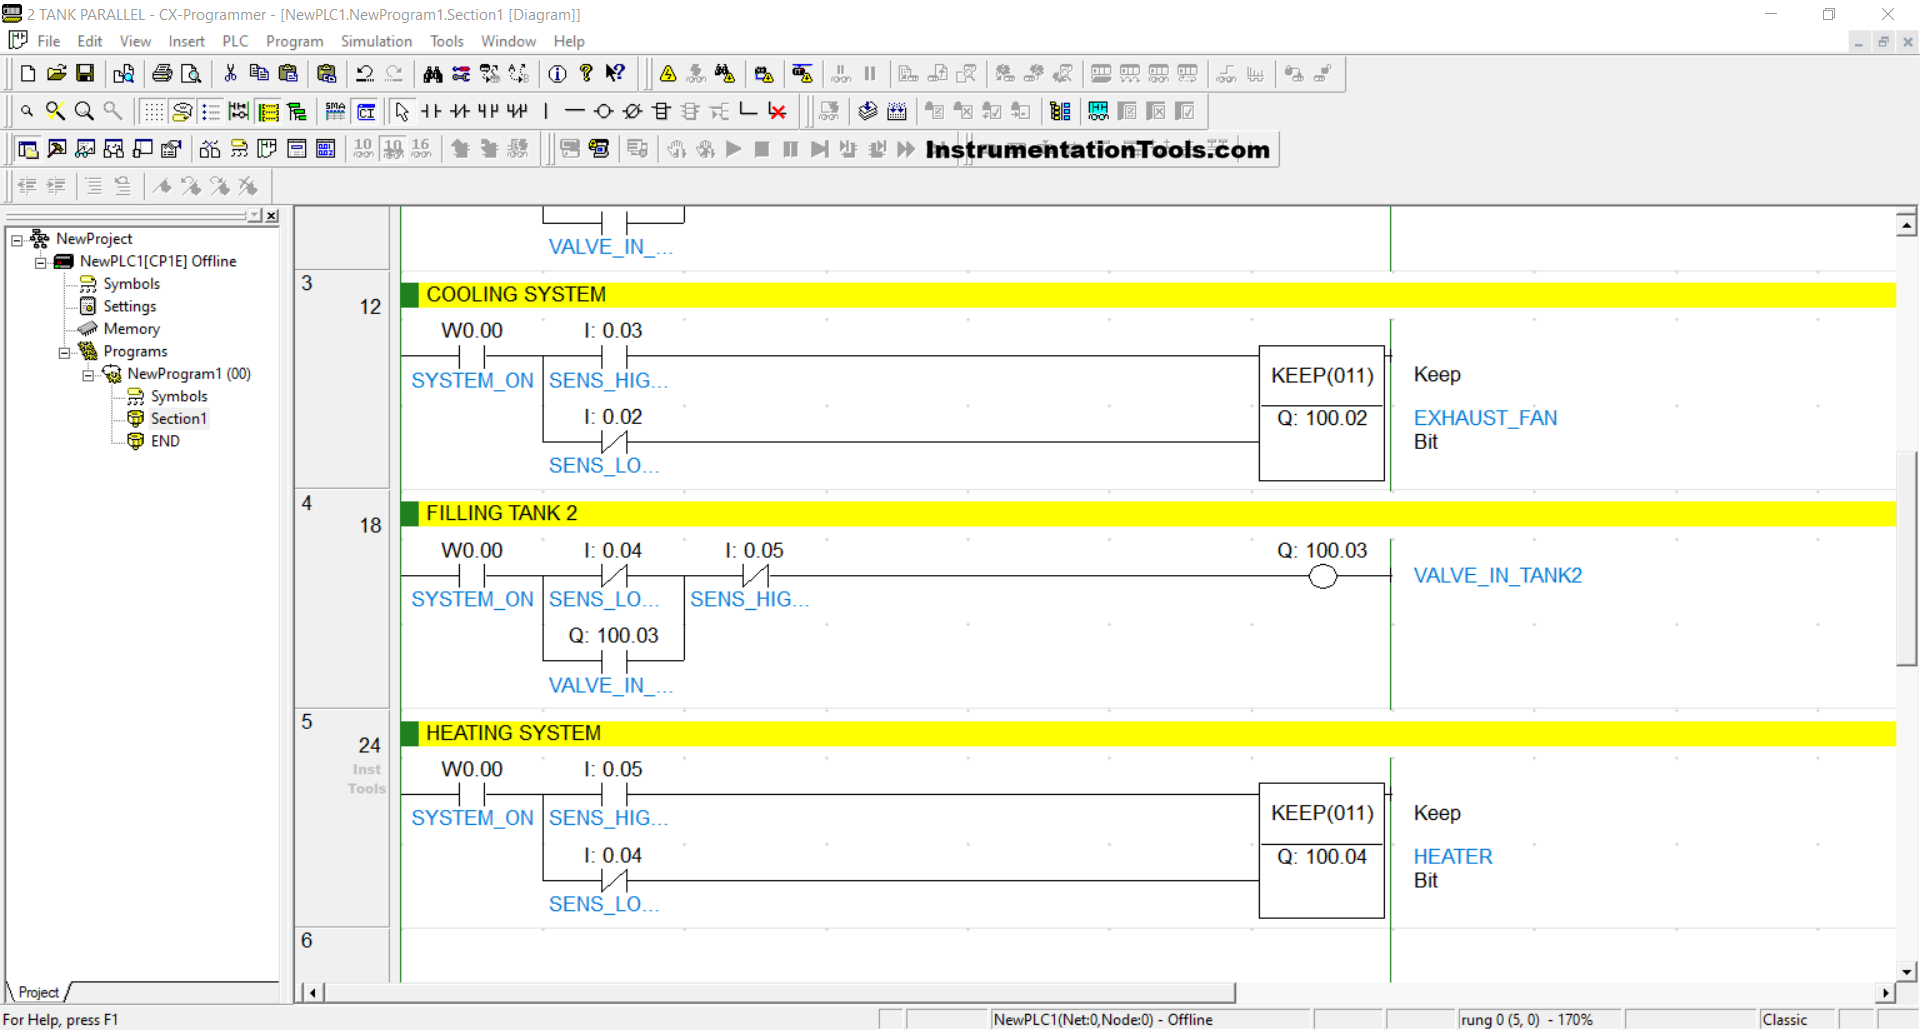Select the Project tab at the workspace bottom
Image resolution: width=1920 pixels, height=1030 pixels.
pos(38,992)
